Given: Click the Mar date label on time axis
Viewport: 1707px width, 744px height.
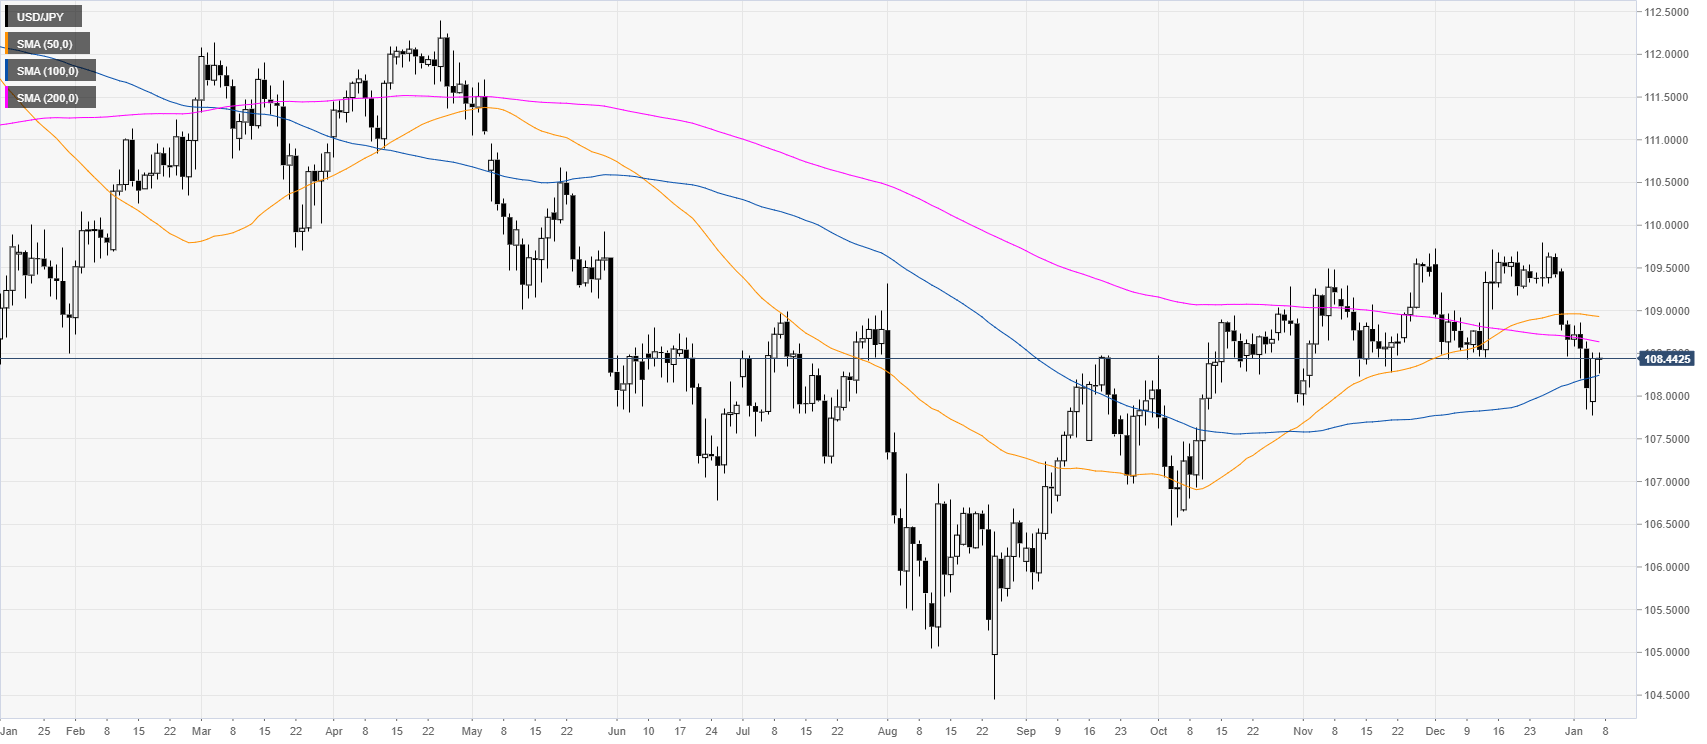Looking at the screenshot, I should 202,731.
